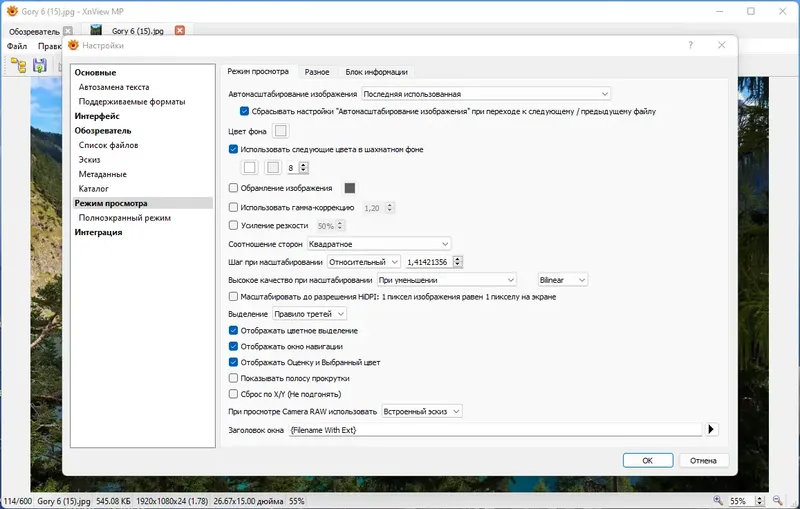Viewport: 800px width, 509px height.
Task: Click zoom-in magnifier in status bar
Action: 718,500
